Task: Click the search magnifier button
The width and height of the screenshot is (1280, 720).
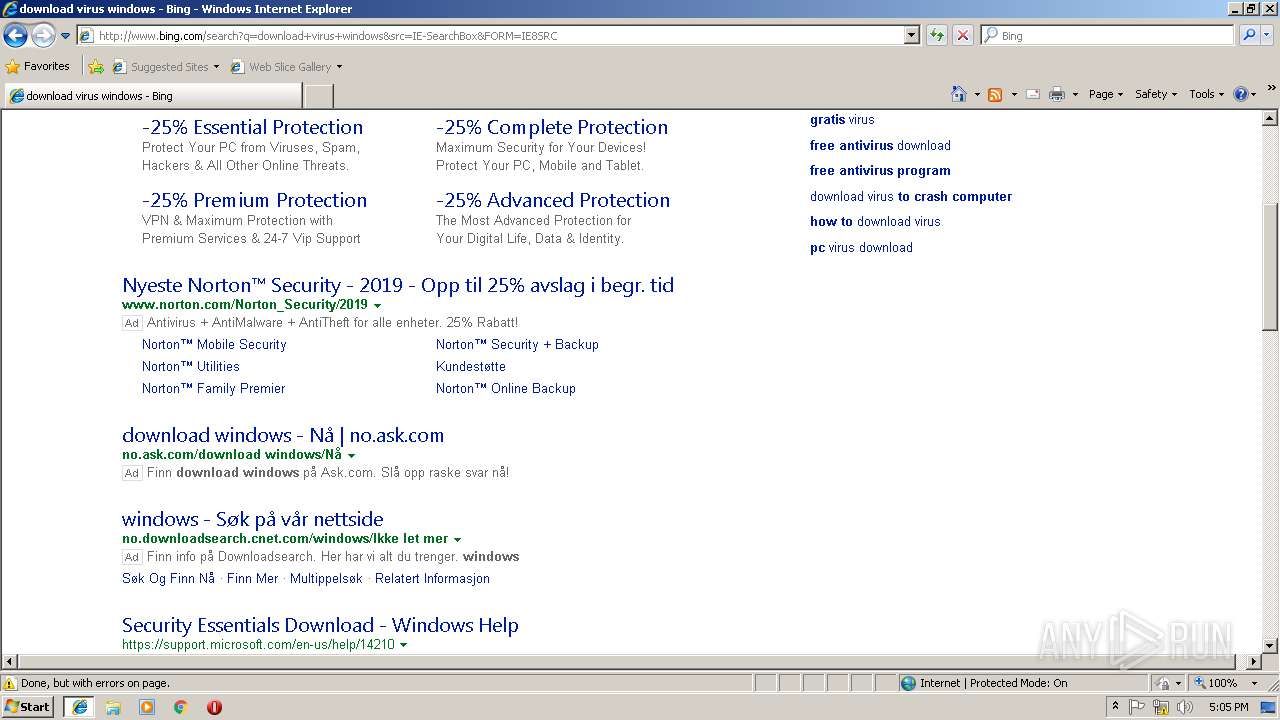Action: click(x=1248, y=35)
